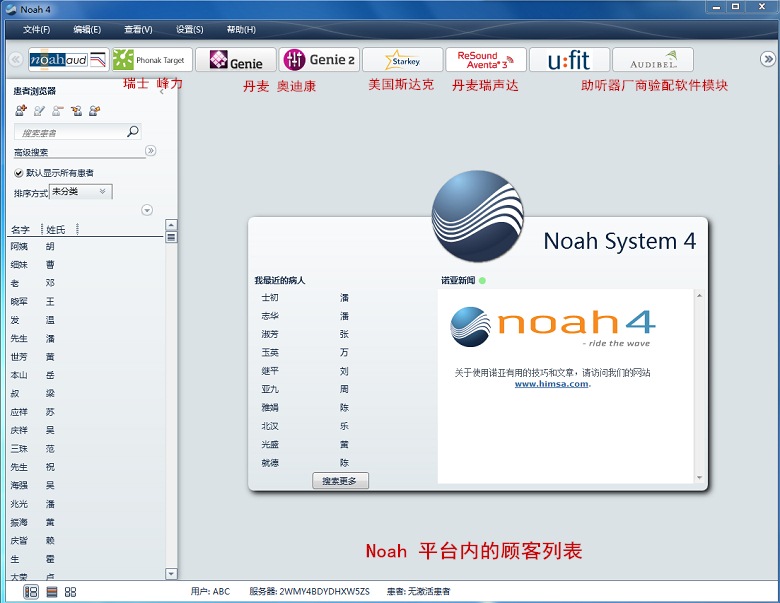
Task: Click the add new patient icon
Action: (21, 110)
